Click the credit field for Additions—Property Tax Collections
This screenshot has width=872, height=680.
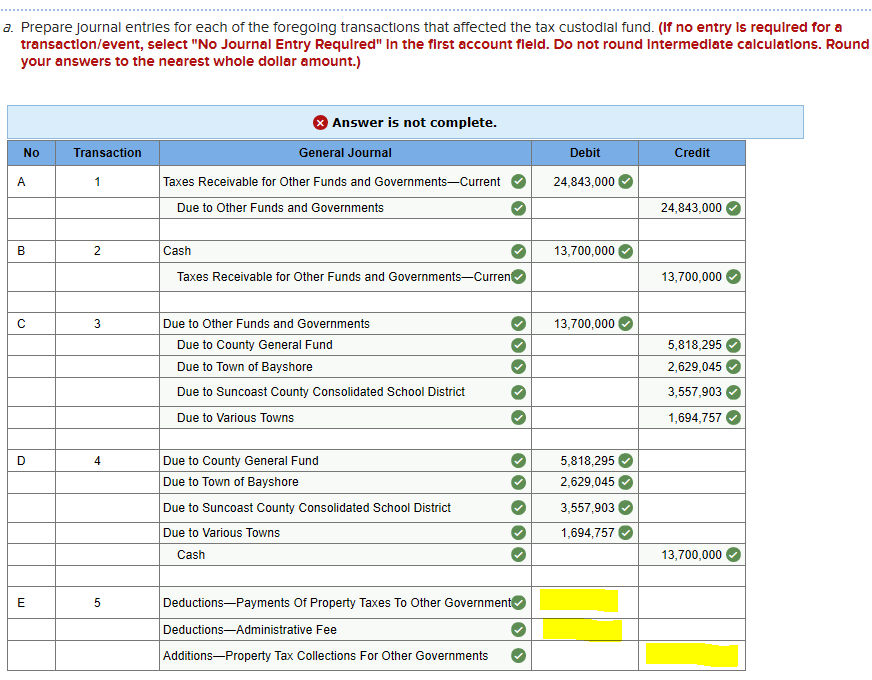tap(692, 656)
